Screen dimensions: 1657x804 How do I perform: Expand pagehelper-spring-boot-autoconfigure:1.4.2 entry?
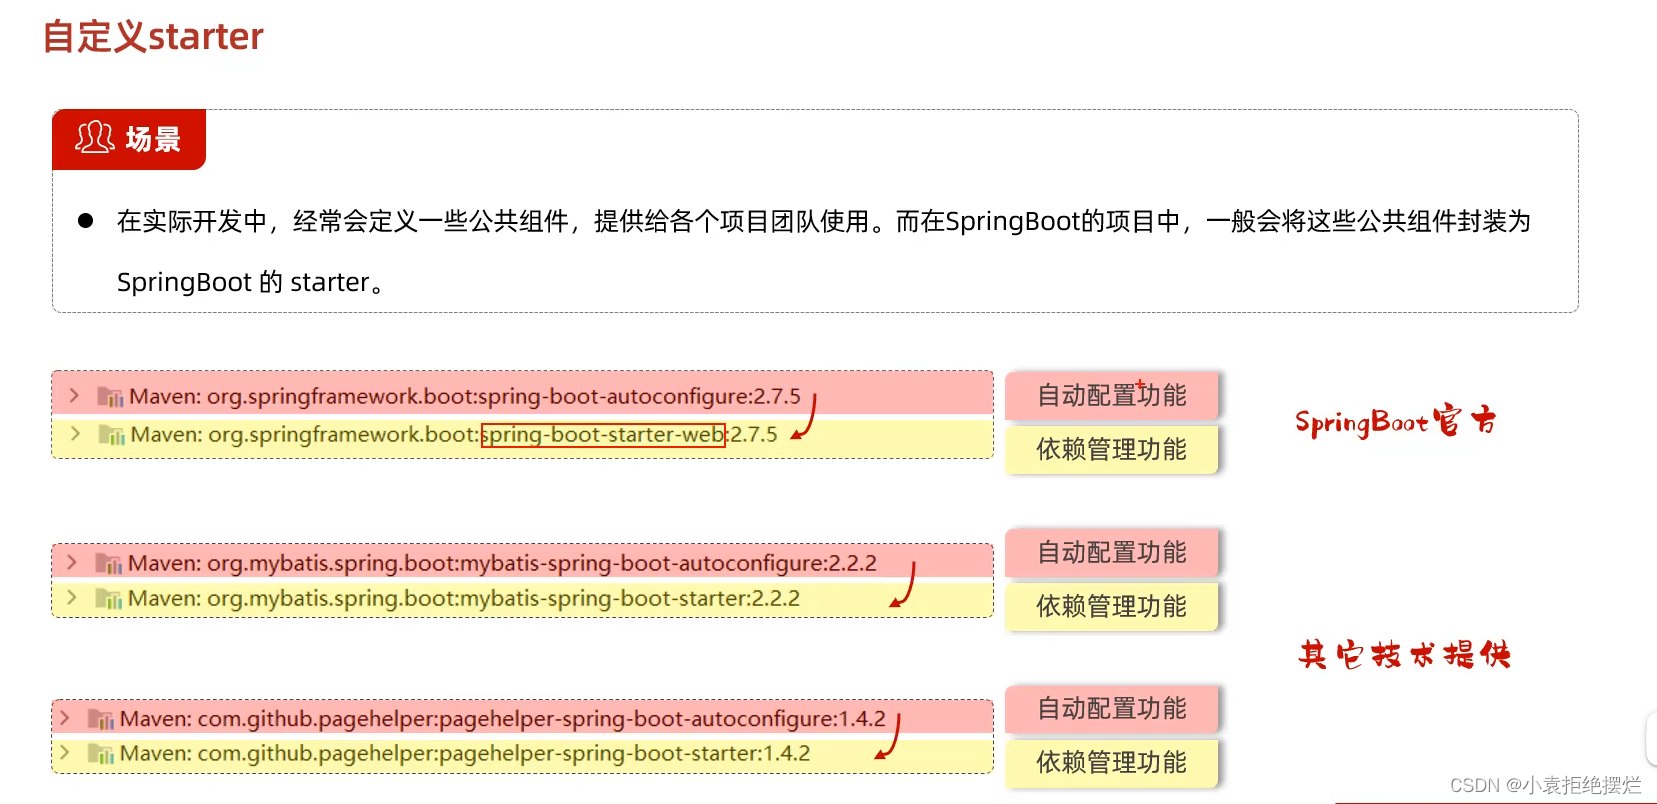(65, 718)
